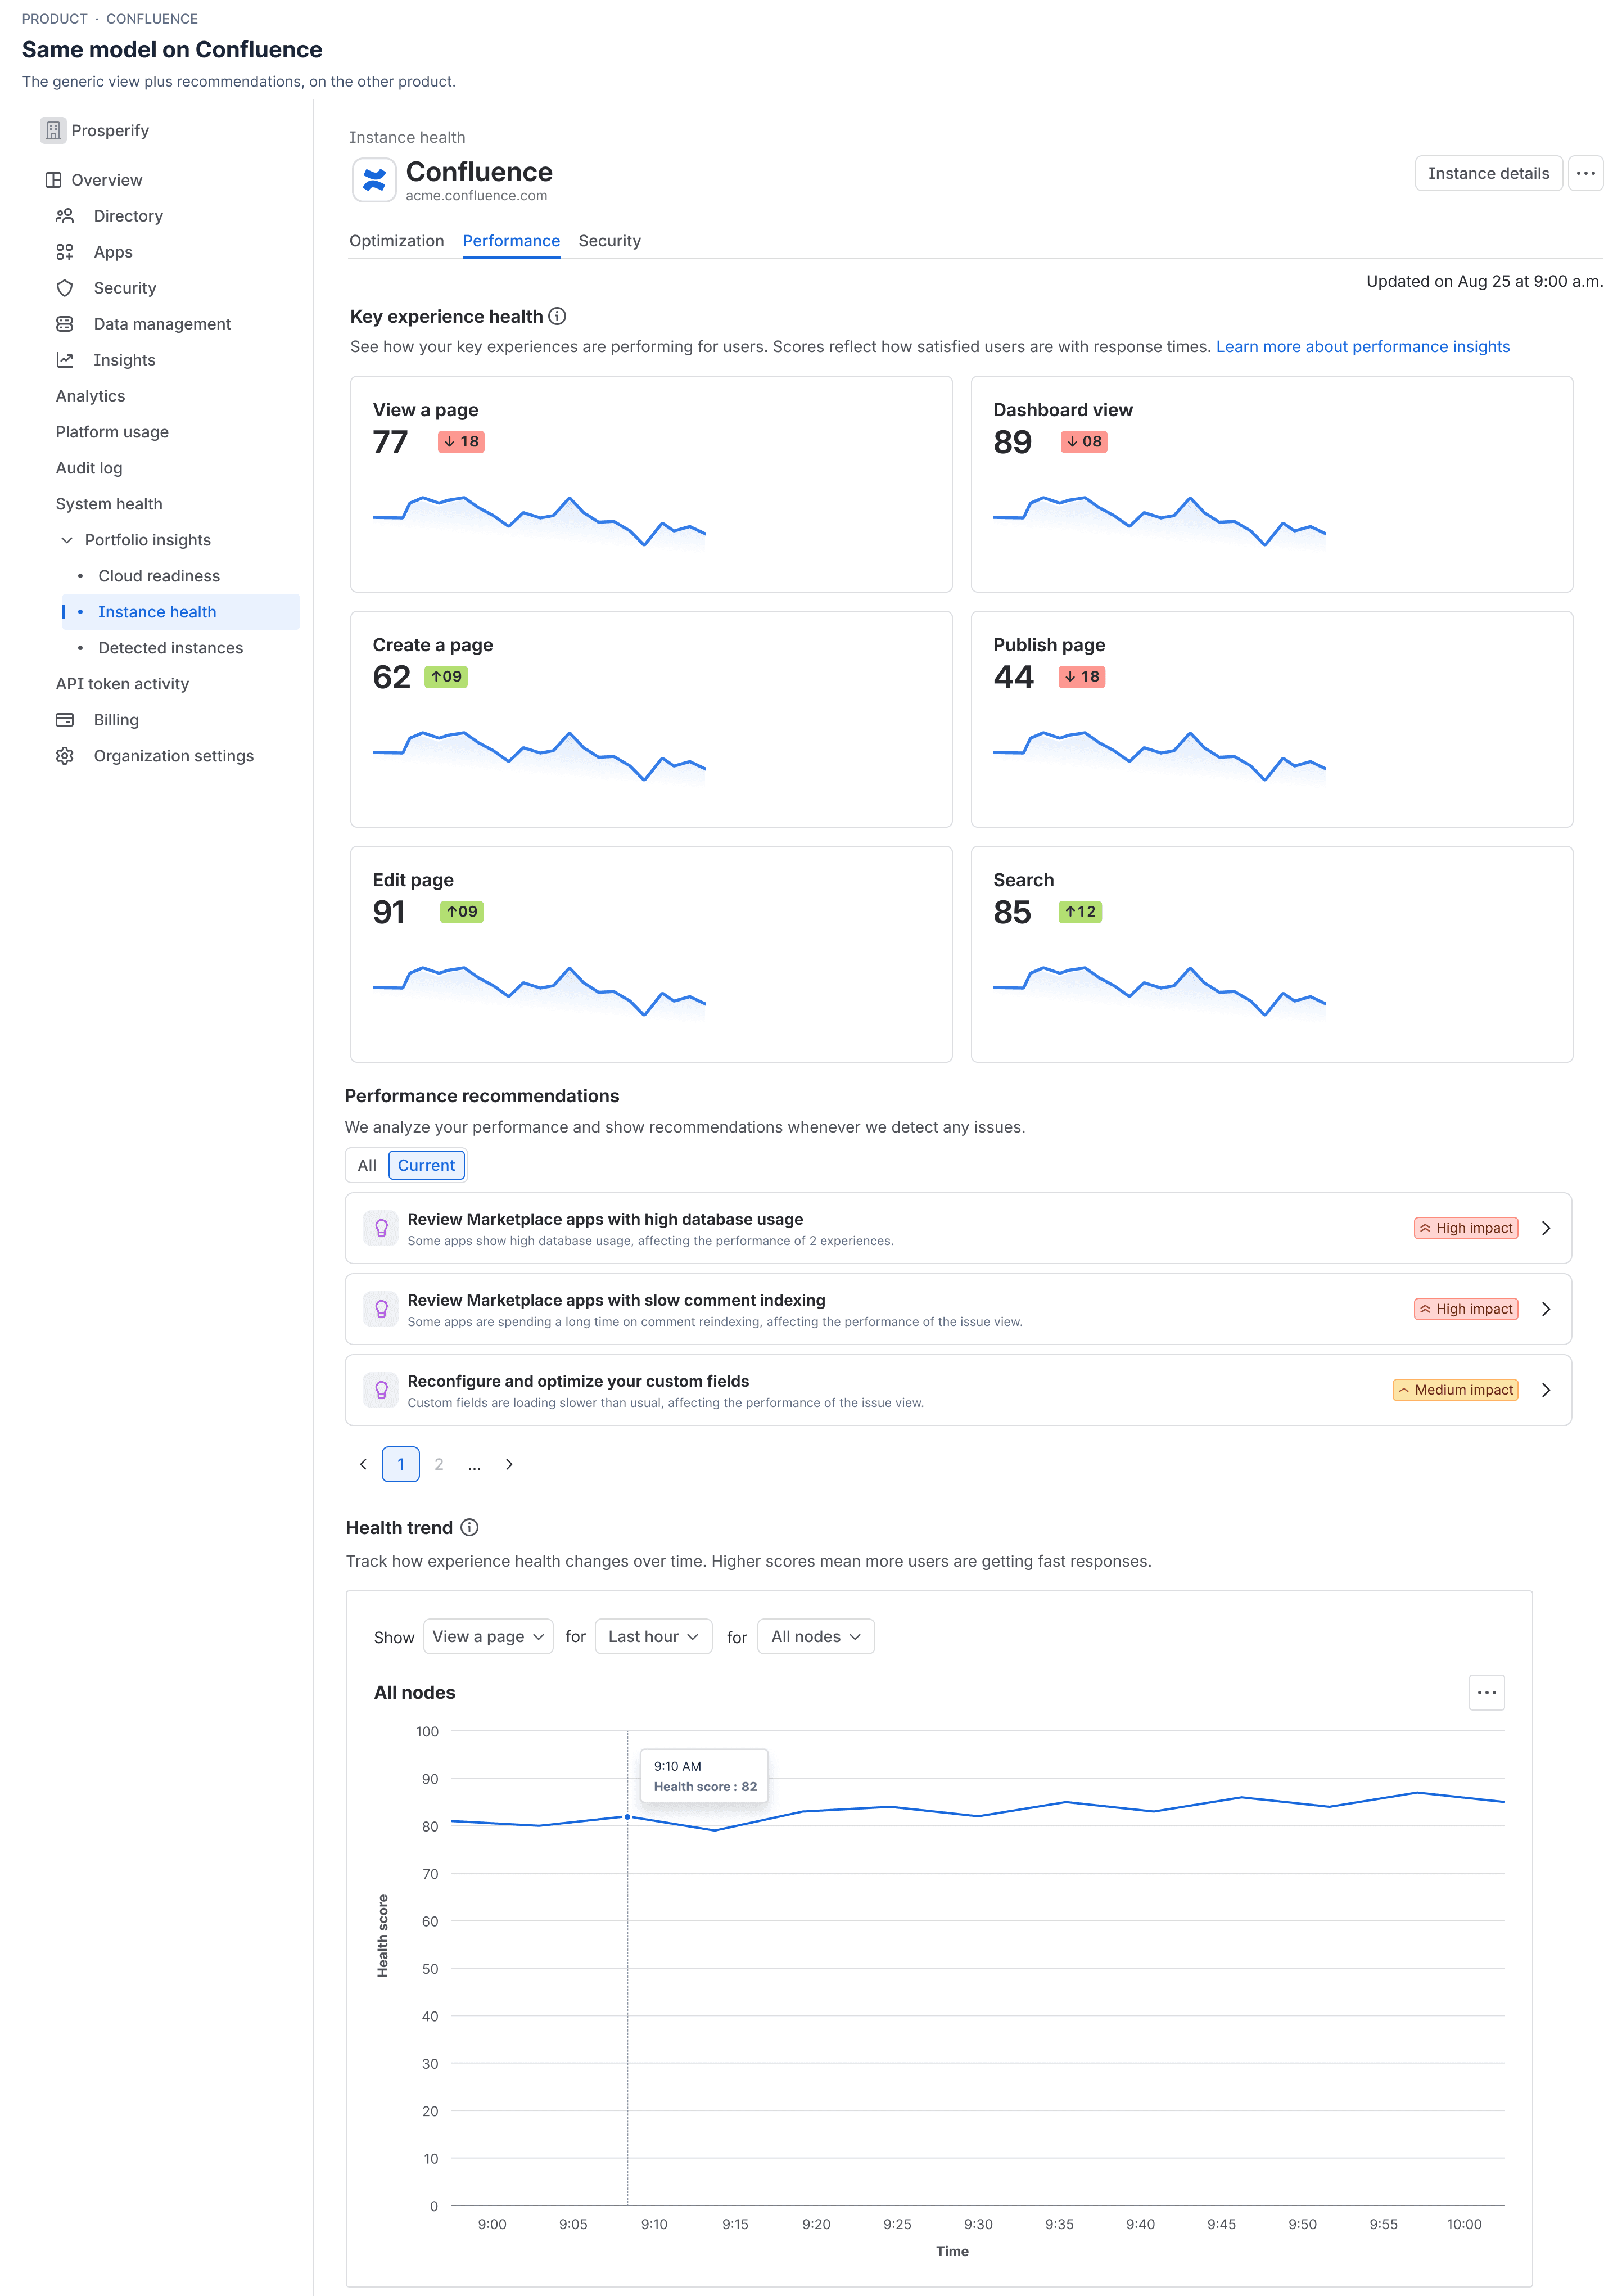Click the Edit page sparkline chart
This screenshot has width=1622, height=2296.
539,991
